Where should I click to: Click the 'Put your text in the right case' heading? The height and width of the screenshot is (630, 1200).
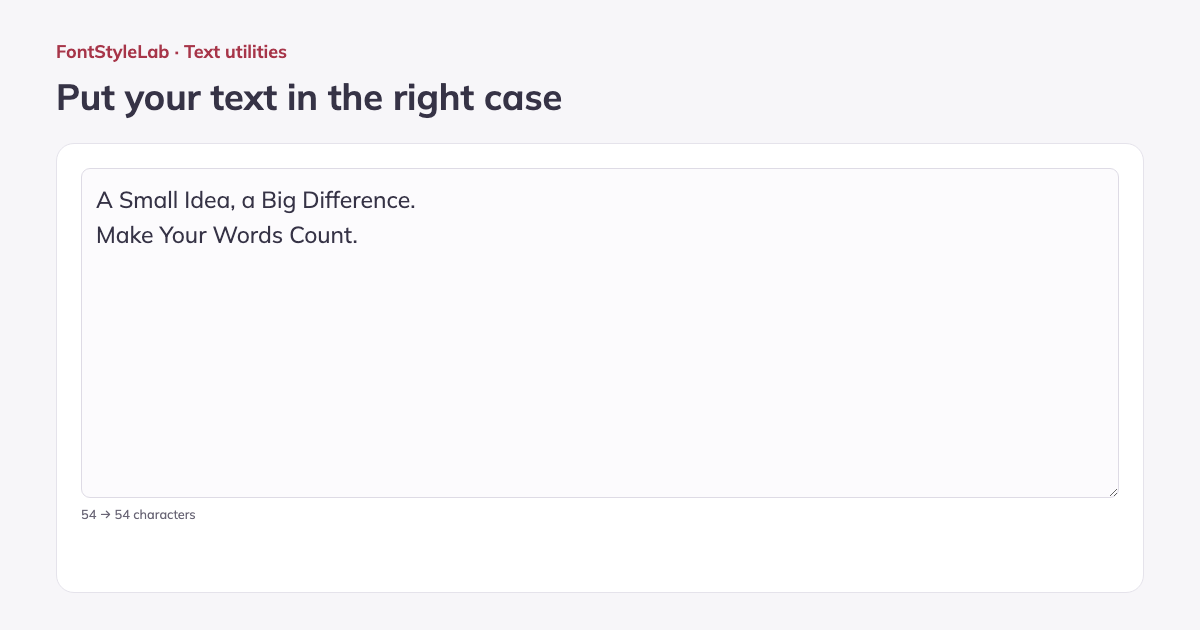click(x=309, y=98)
